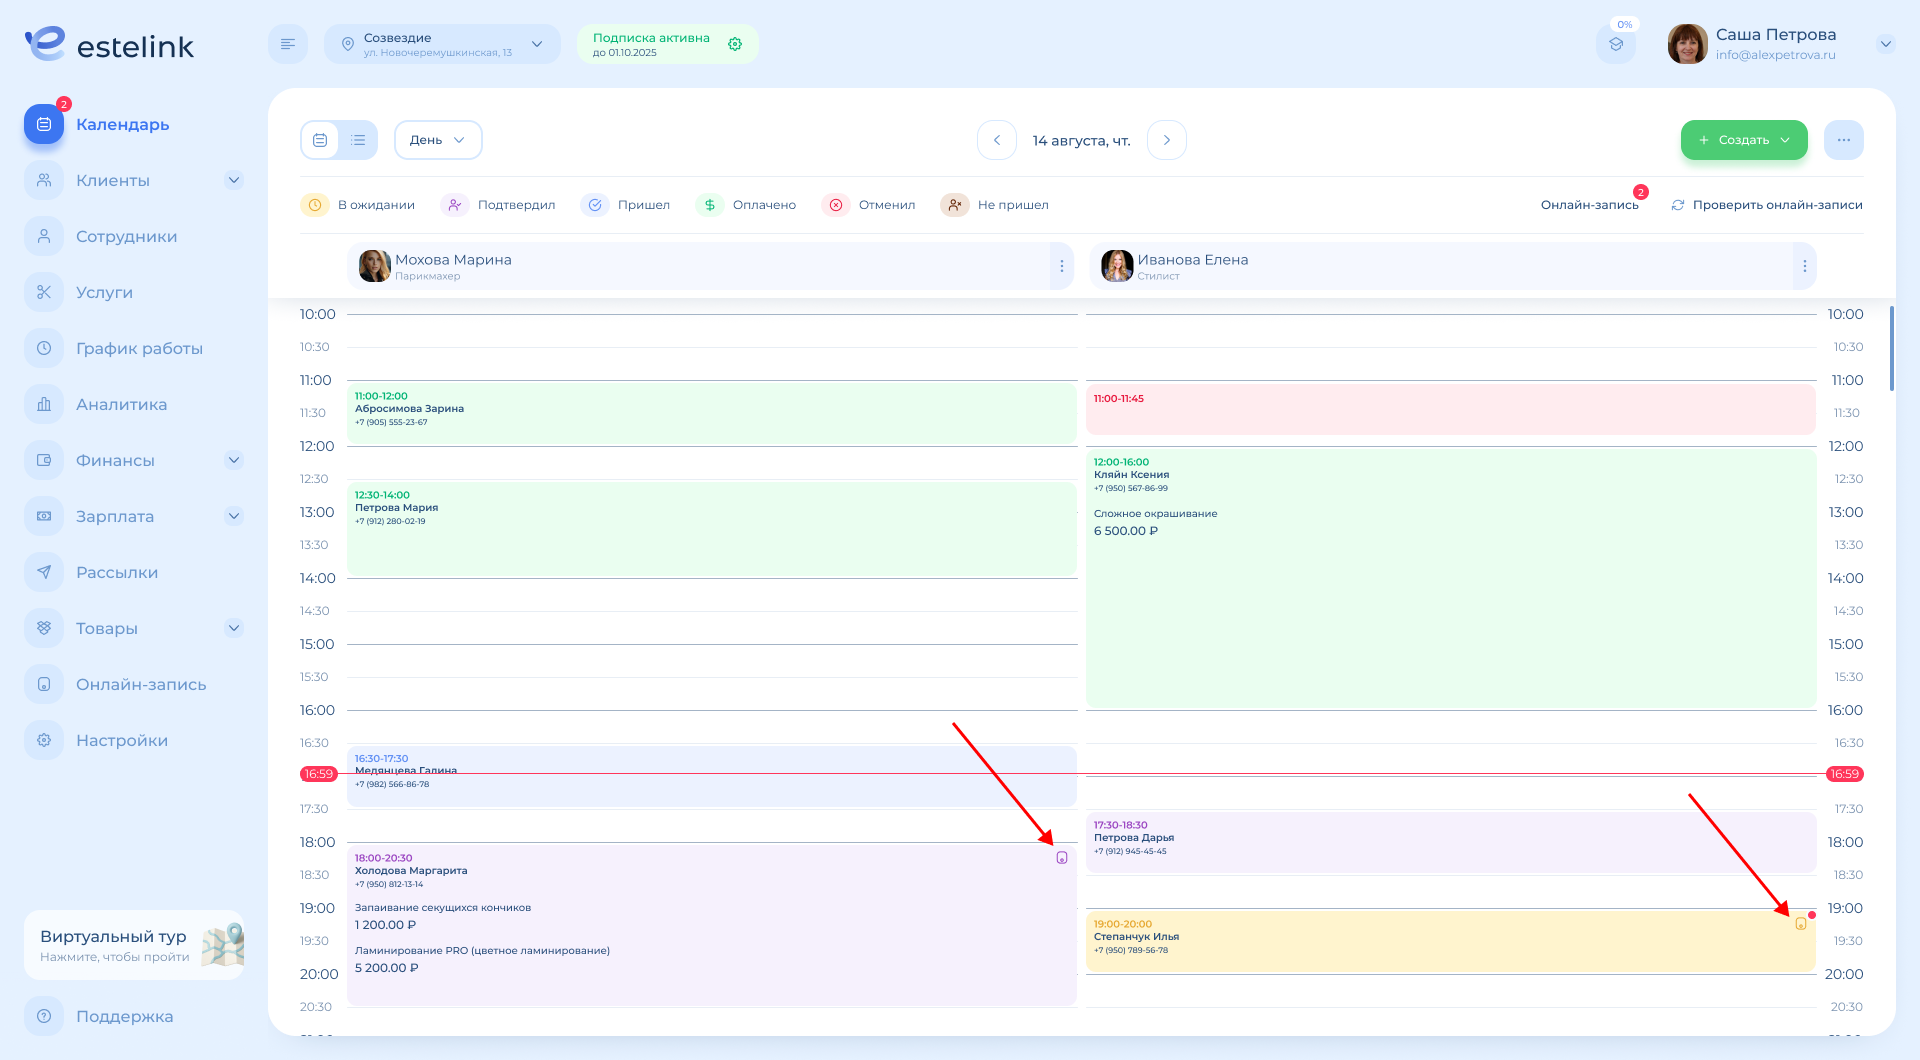This screenshot has width=1920, height=1060.
Task: Switch to calendar grid view
Action: 320,140
